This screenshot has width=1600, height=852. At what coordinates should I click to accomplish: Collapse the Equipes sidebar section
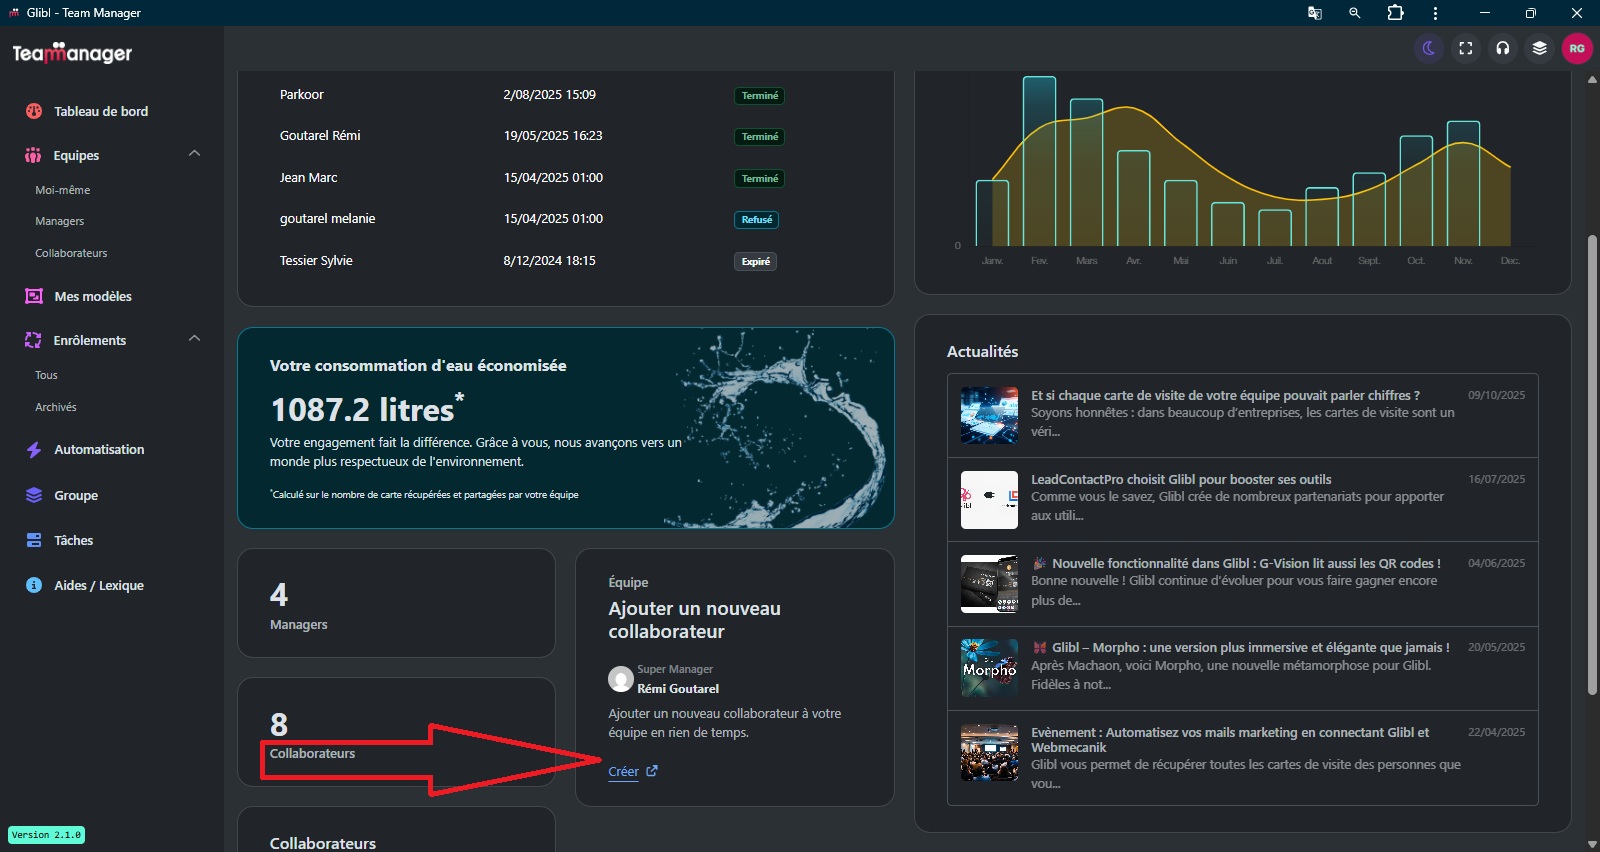pyautogui.click(x=194, y=154)
